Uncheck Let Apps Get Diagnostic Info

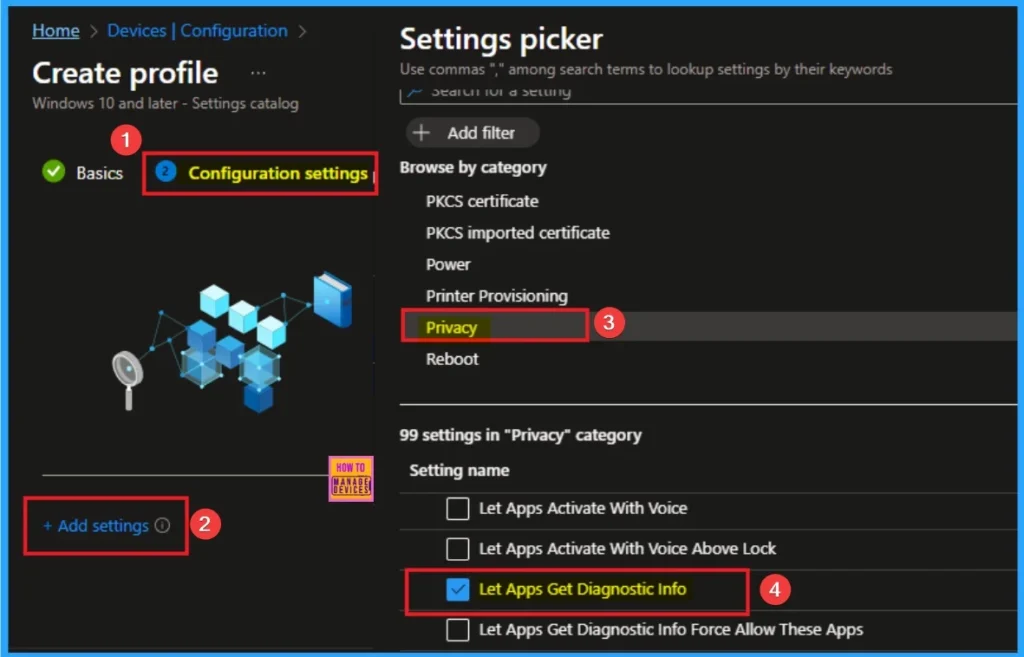[458, 590]
